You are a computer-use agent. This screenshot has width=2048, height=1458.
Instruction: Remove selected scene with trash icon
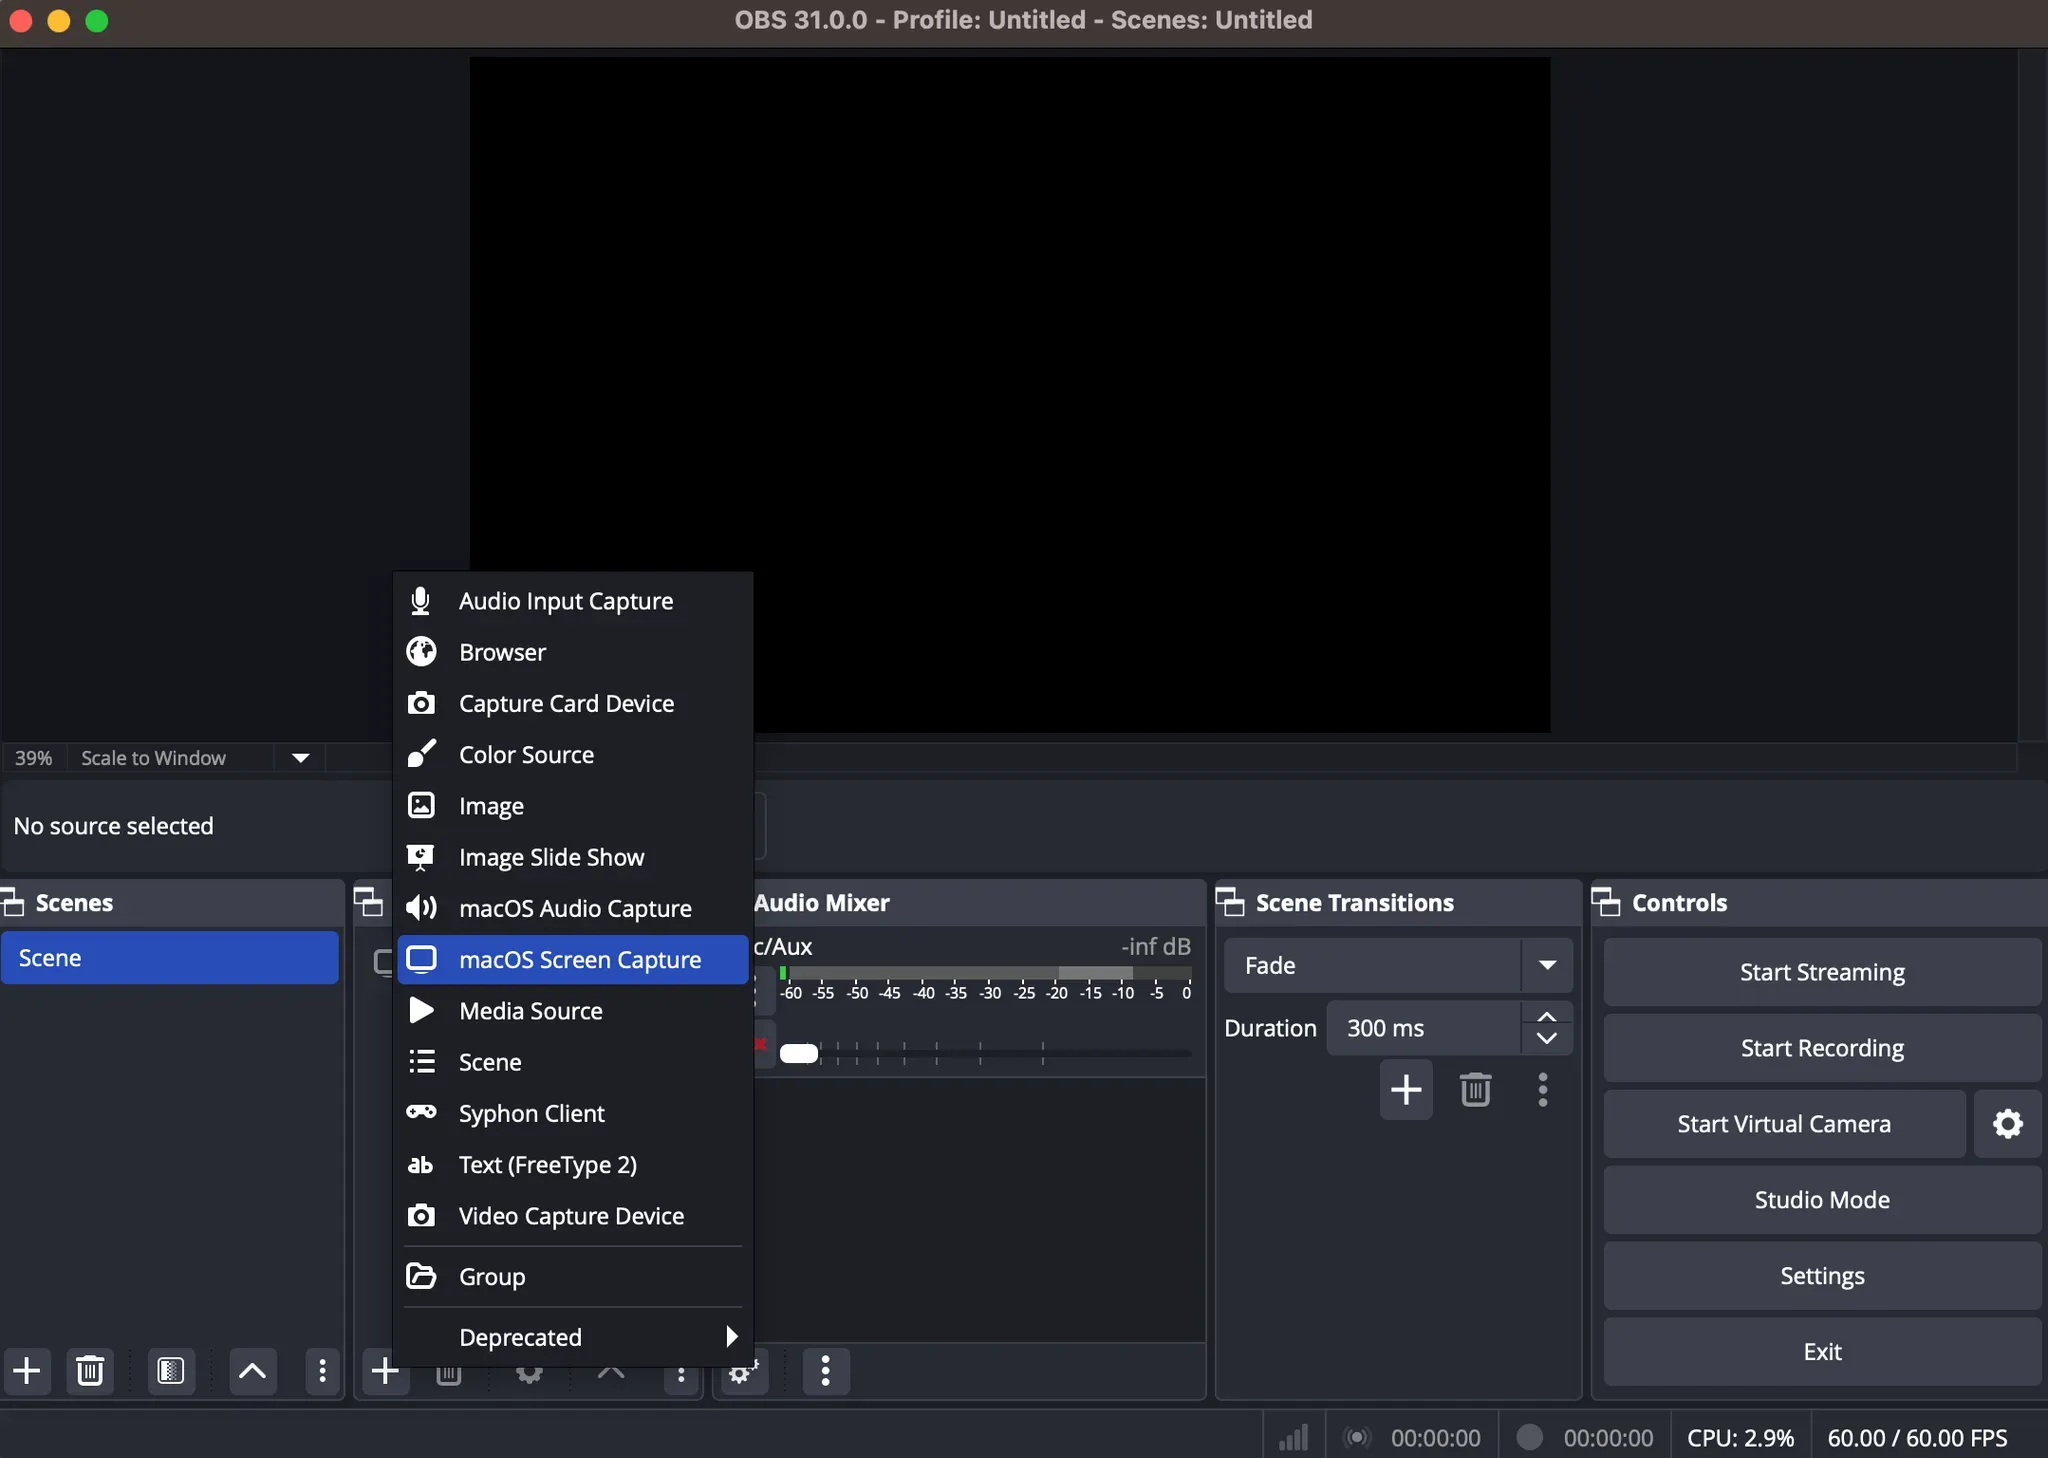pos(90,1370)
